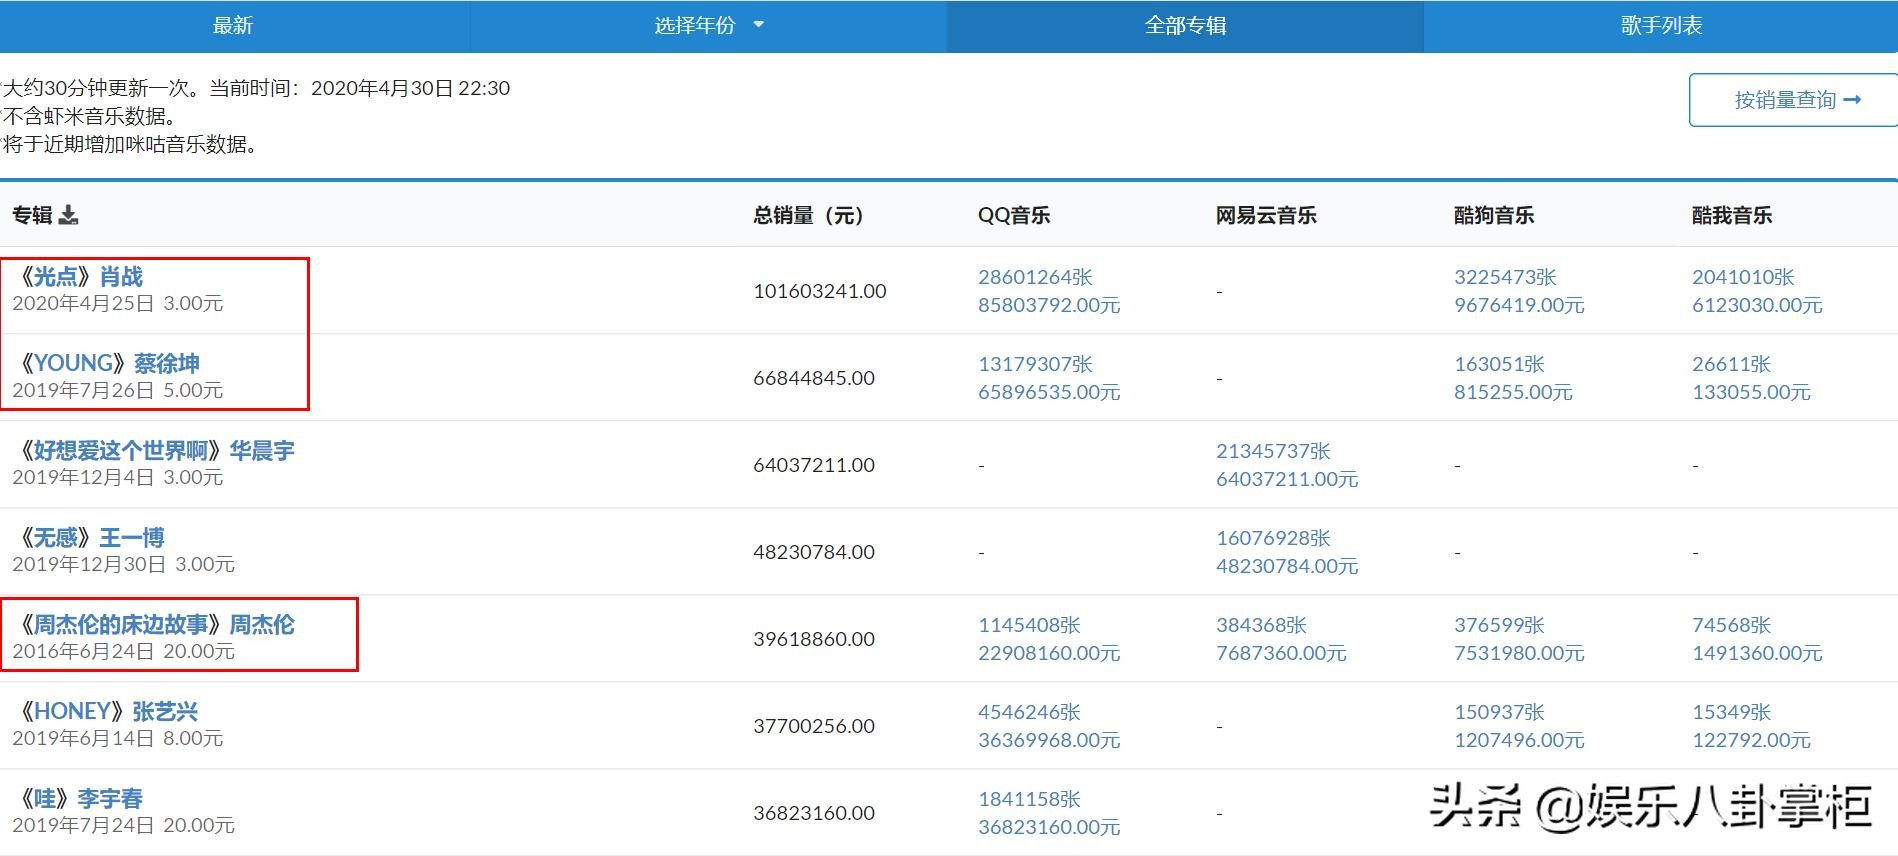Select total sales value 66844845.00

point(814,378)
